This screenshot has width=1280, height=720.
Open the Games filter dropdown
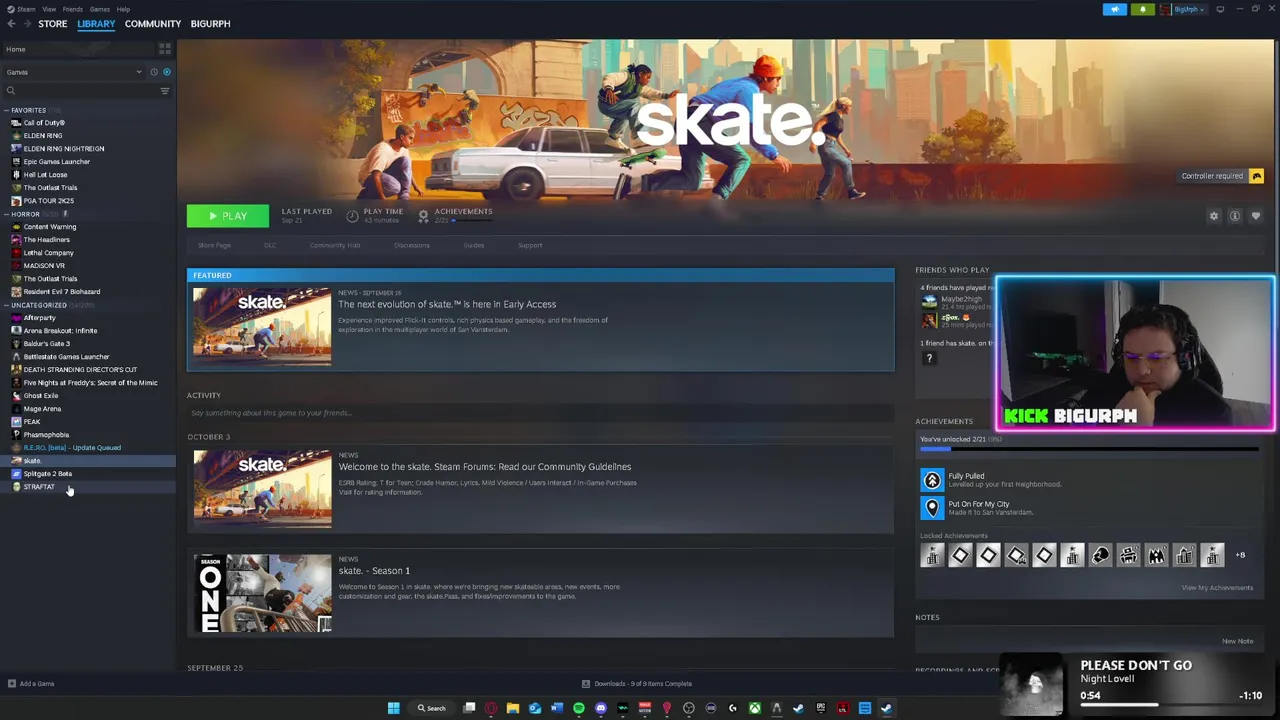pyautogui.click(x=74, y=72)
